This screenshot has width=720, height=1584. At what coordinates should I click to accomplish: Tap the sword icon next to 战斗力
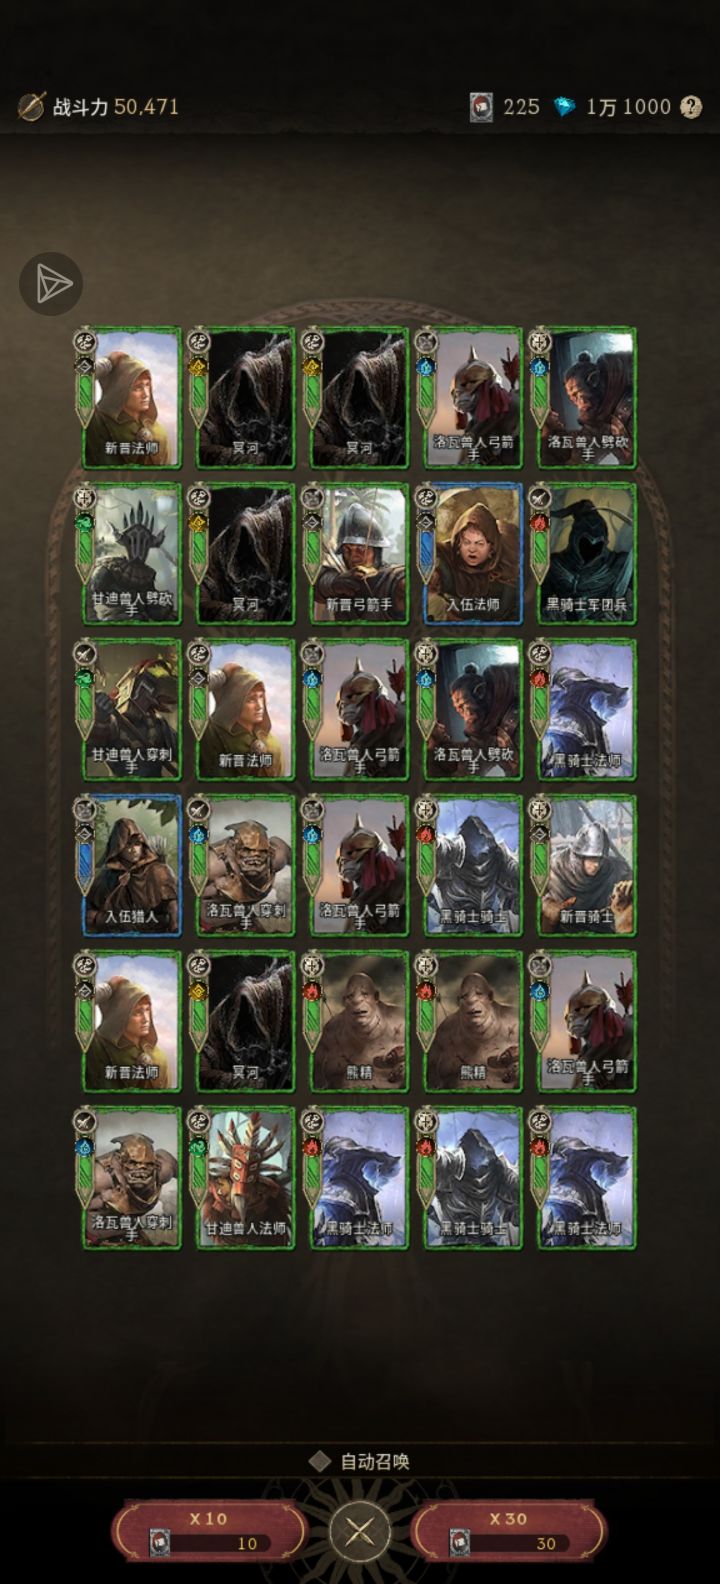coord(32,106)
